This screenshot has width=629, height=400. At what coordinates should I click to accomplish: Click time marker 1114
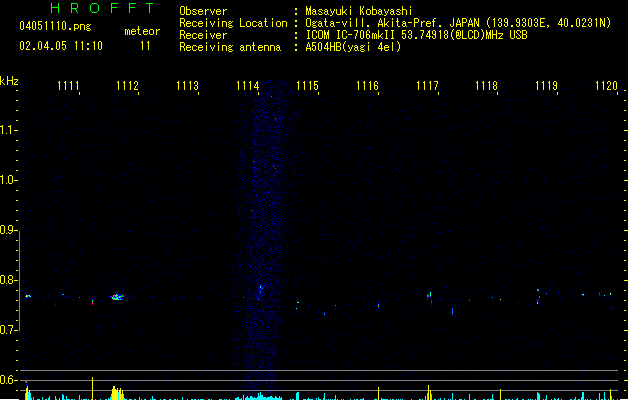(248, 86)
